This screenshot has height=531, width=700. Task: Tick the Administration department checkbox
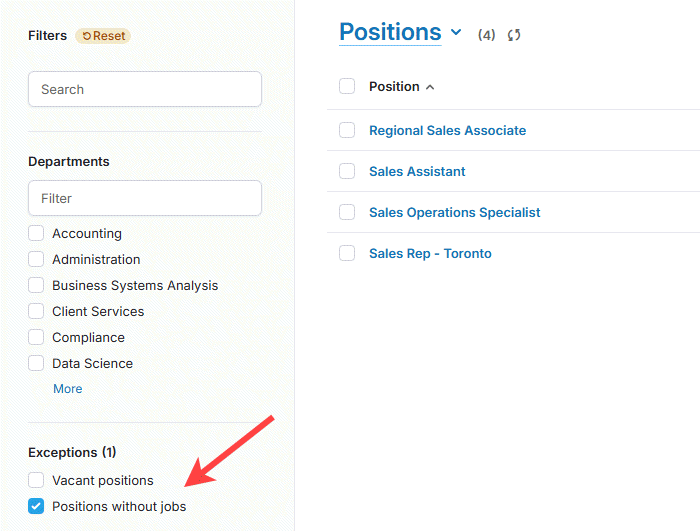(36, 259)
